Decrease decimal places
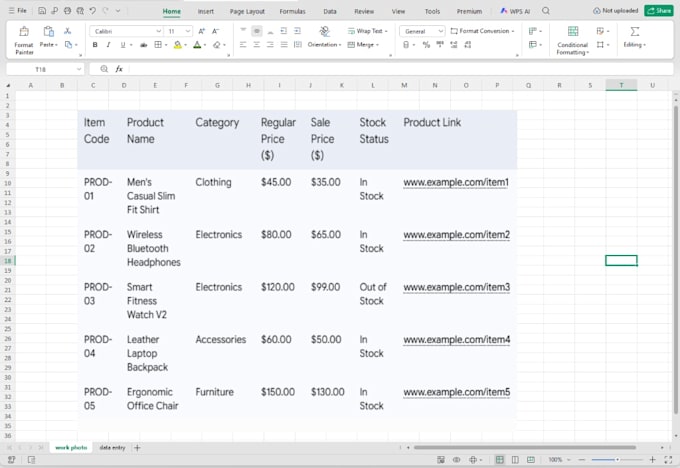 (x=468, y=45)
